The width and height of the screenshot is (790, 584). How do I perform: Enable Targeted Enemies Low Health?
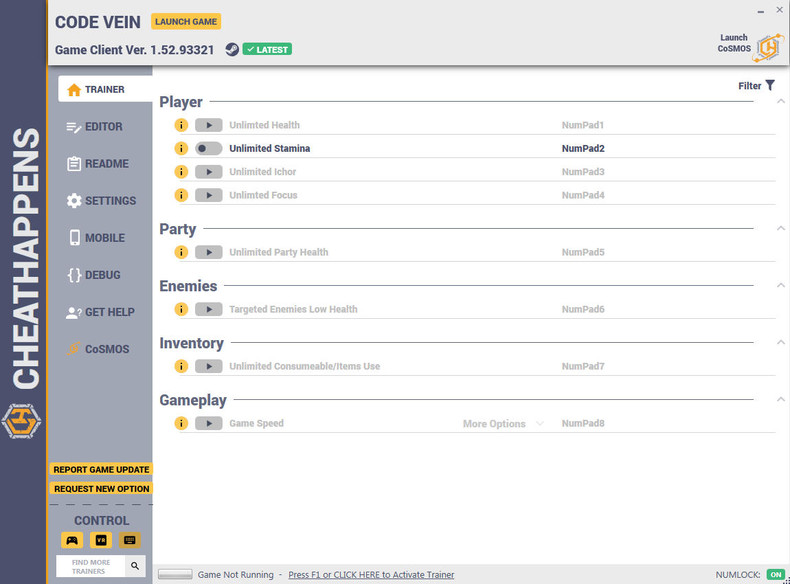tap(209, 309)
